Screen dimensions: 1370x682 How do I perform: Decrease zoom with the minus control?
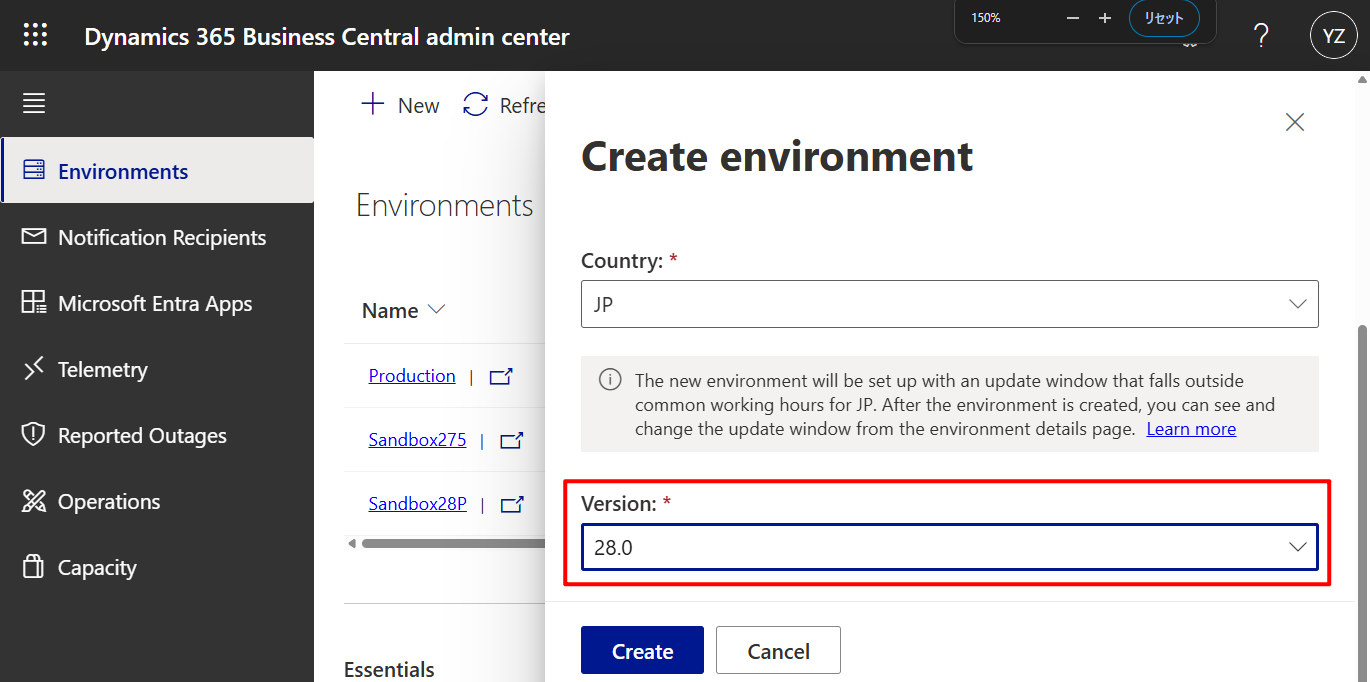tap(1072, 17)
